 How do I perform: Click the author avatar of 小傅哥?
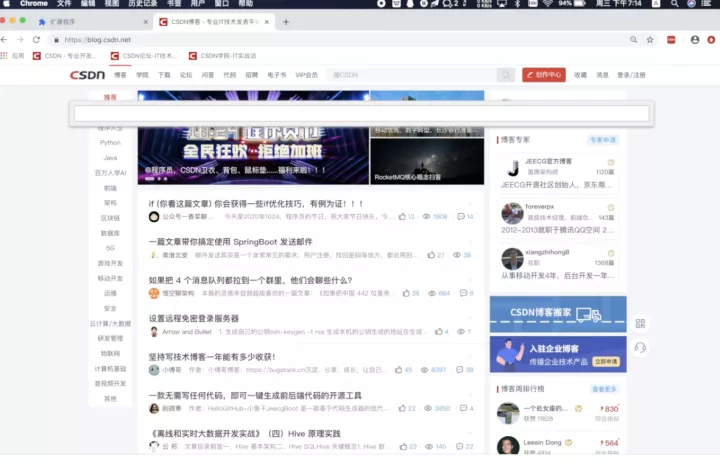tap(154, 370)
